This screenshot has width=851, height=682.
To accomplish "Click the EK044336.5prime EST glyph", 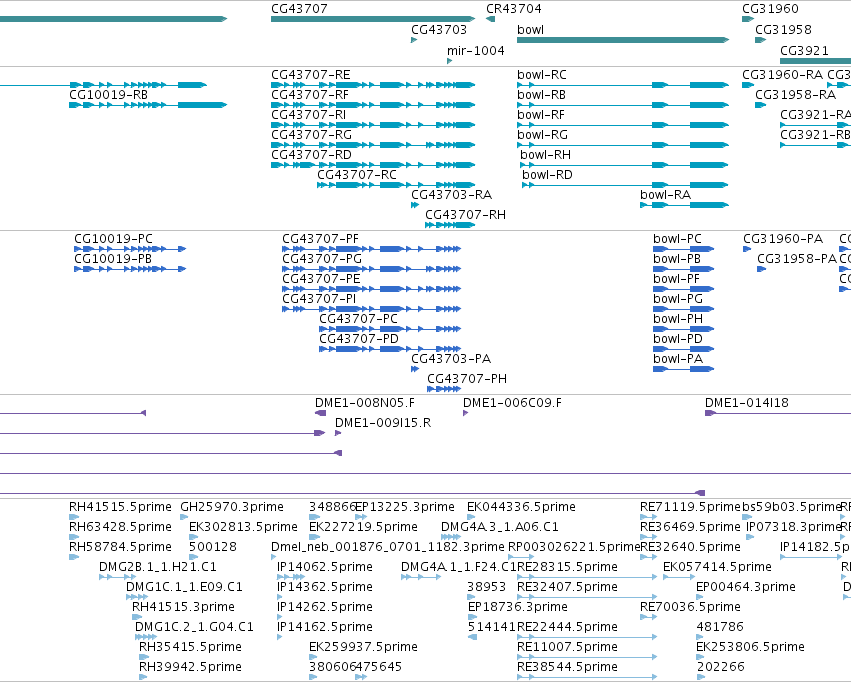I will pyautogui.click(x=471, y=518).
